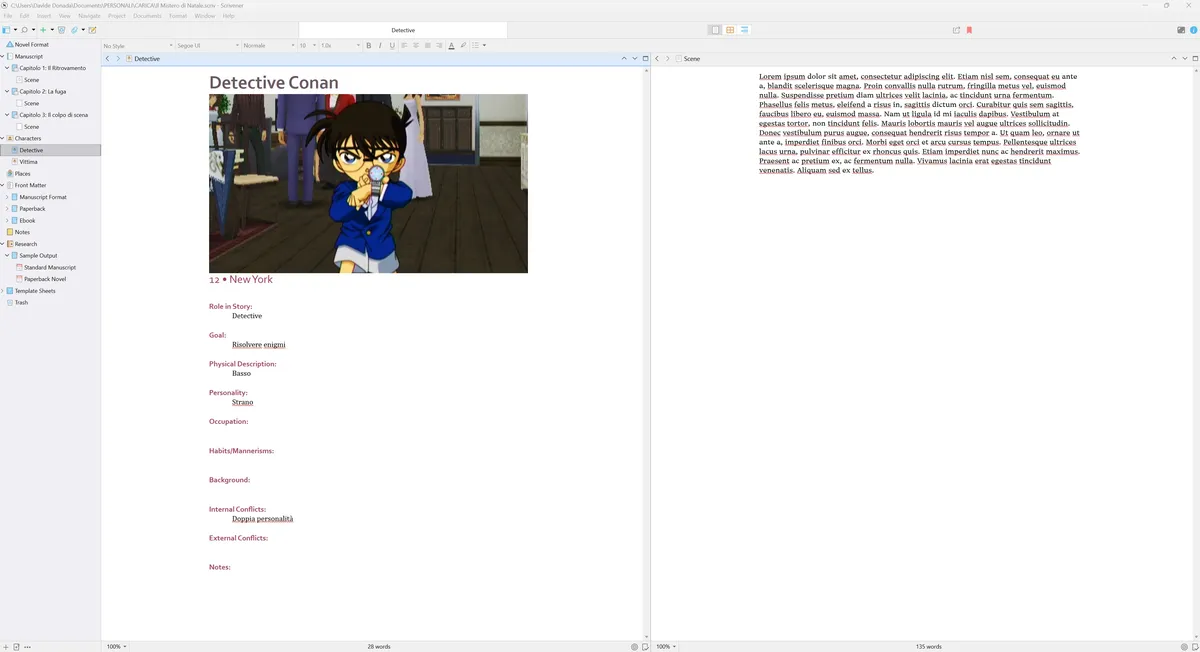Viewport: 1200px width, 652px height.
Task: Select Novel Format item in binder
Action: point(32,45)
